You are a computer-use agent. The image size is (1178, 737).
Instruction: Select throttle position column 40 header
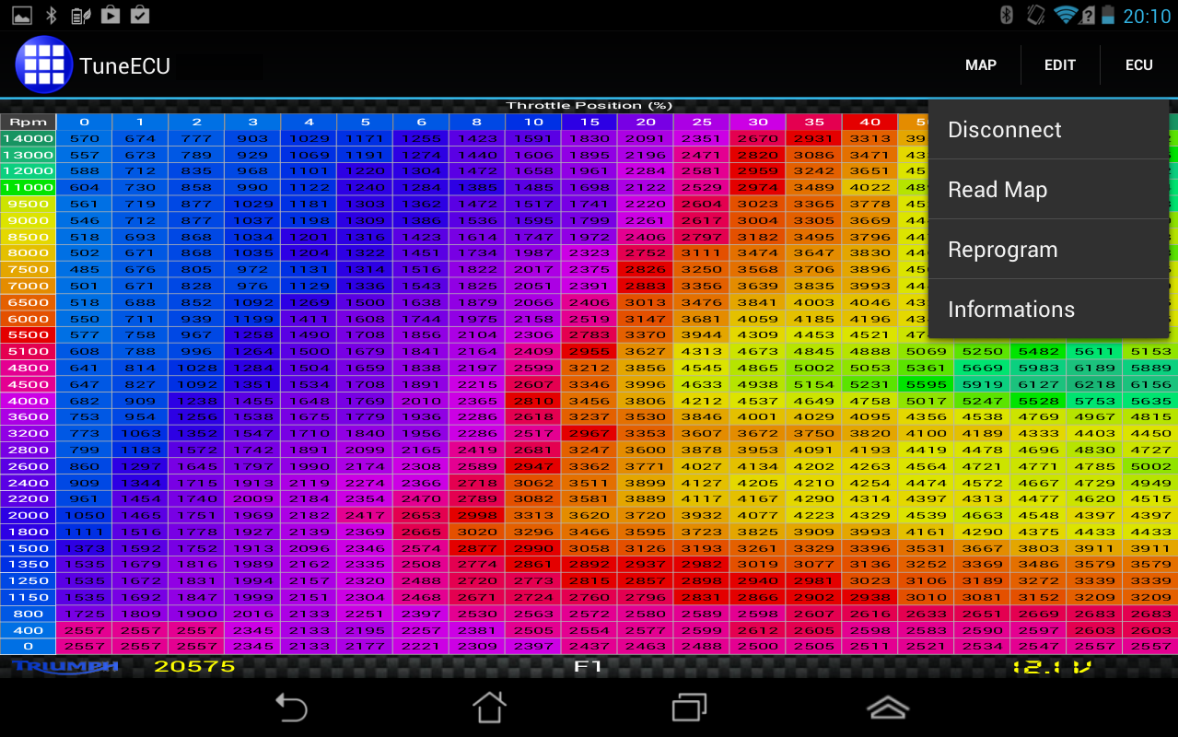pyautogui.click(x=870, y=122)
